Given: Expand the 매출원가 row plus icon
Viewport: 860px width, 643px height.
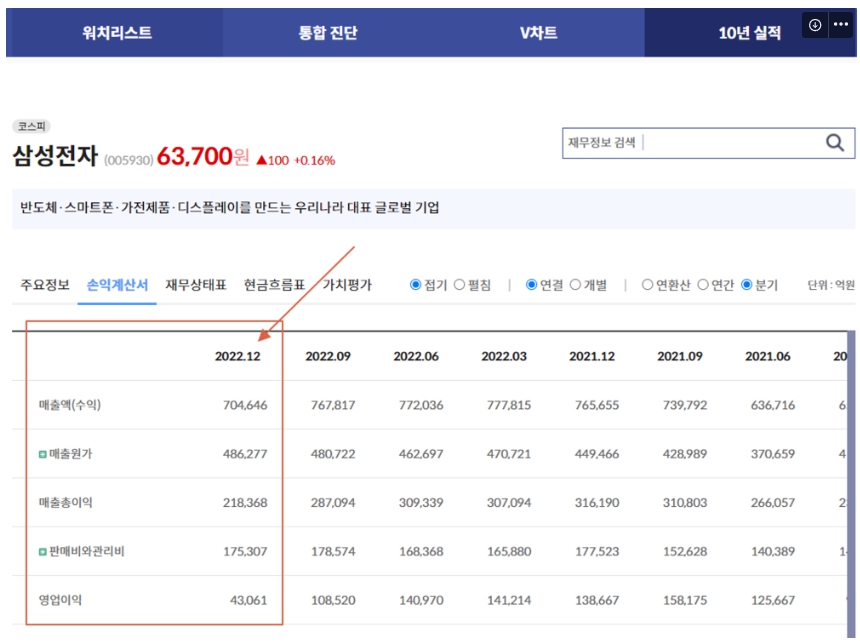Looking at the screenshot, I should (x=42, y=454).
